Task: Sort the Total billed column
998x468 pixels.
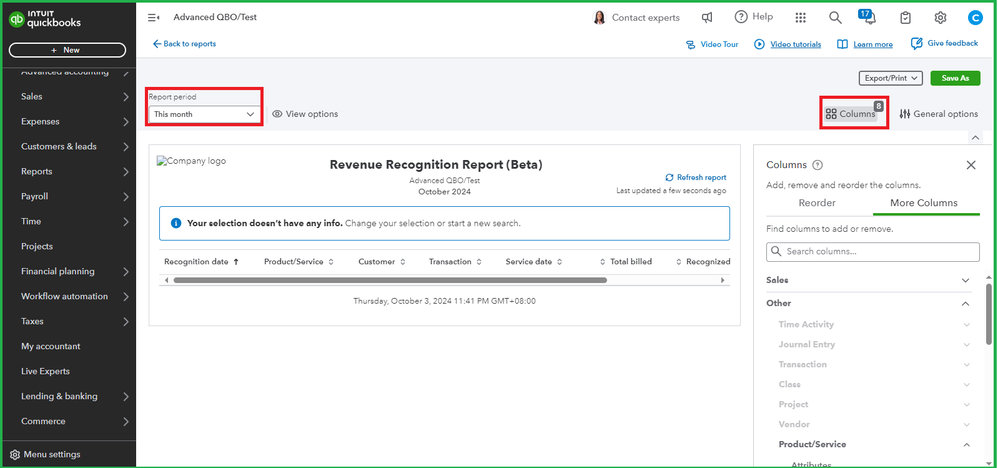Action: 603,262
